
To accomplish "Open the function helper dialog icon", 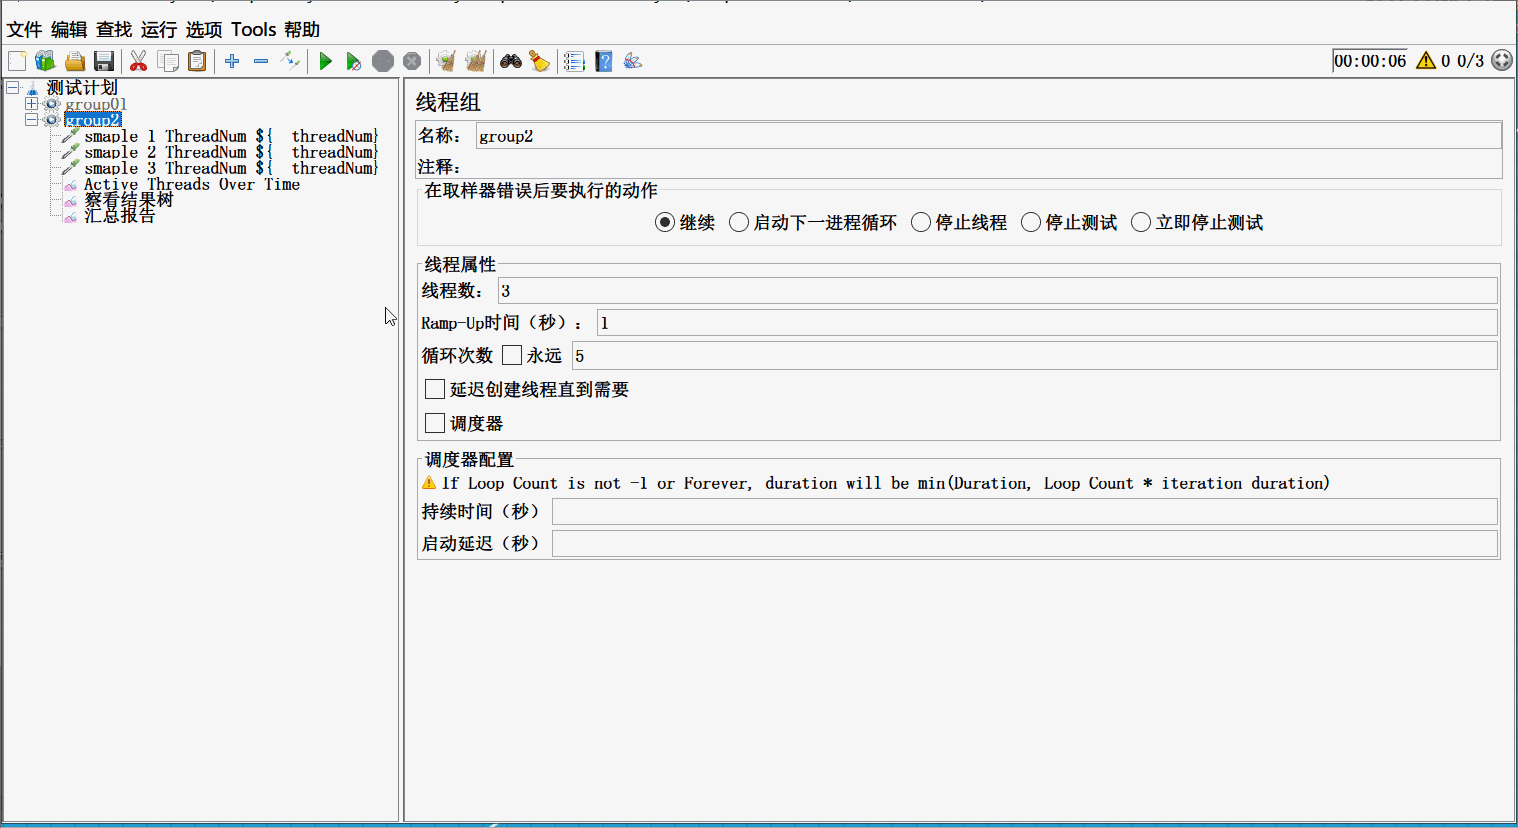I will click(x=631, y=61).
